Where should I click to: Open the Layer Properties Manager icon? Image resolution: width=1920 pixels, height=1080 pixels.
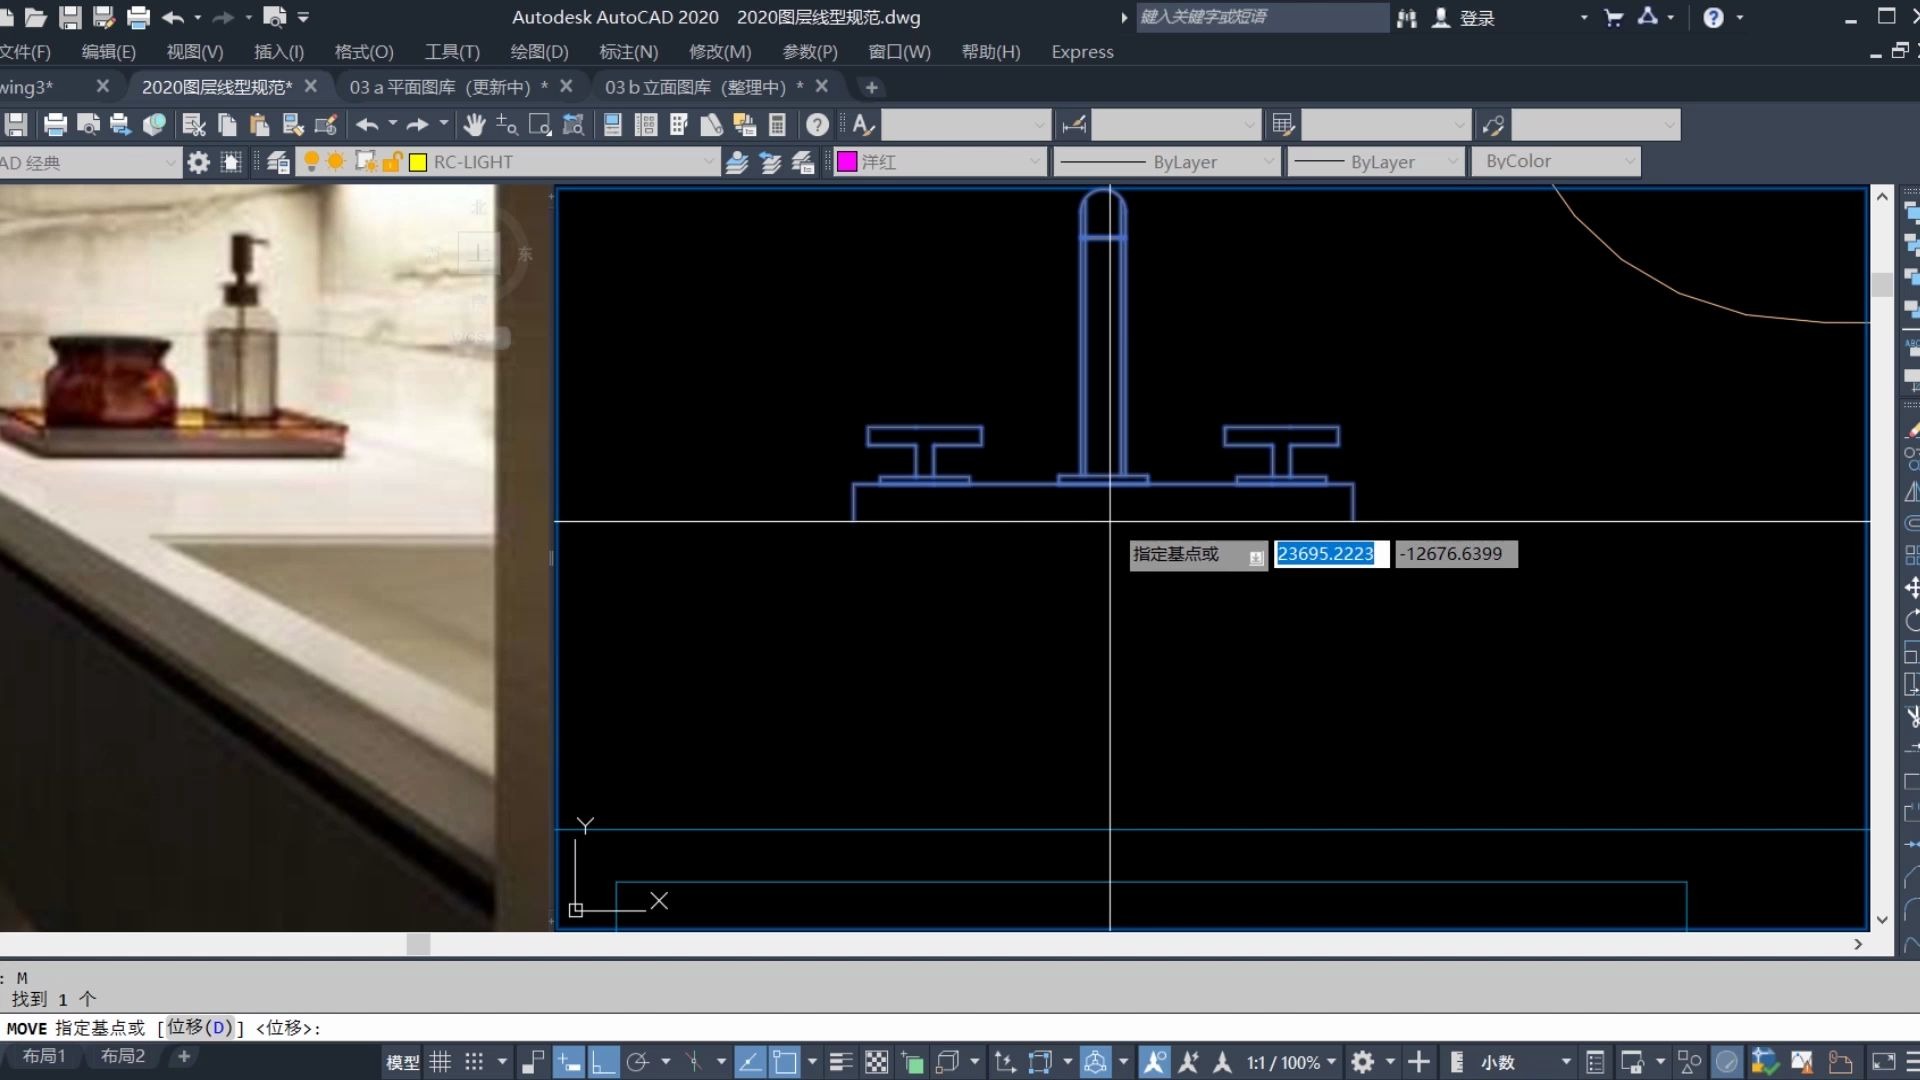point(278,162)
